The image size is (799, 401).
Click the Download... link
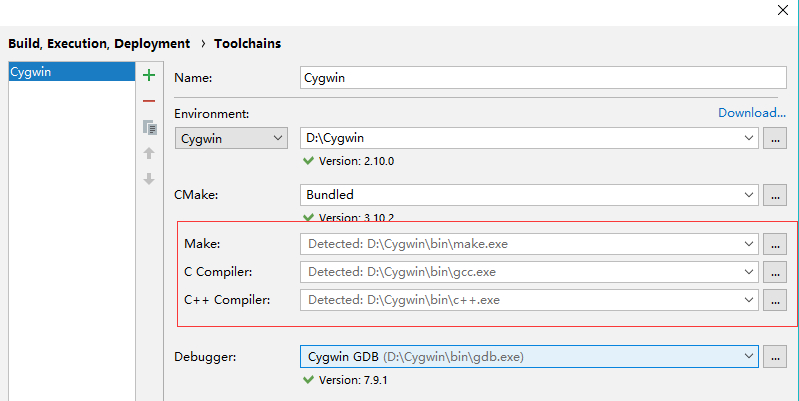[752, 113]
